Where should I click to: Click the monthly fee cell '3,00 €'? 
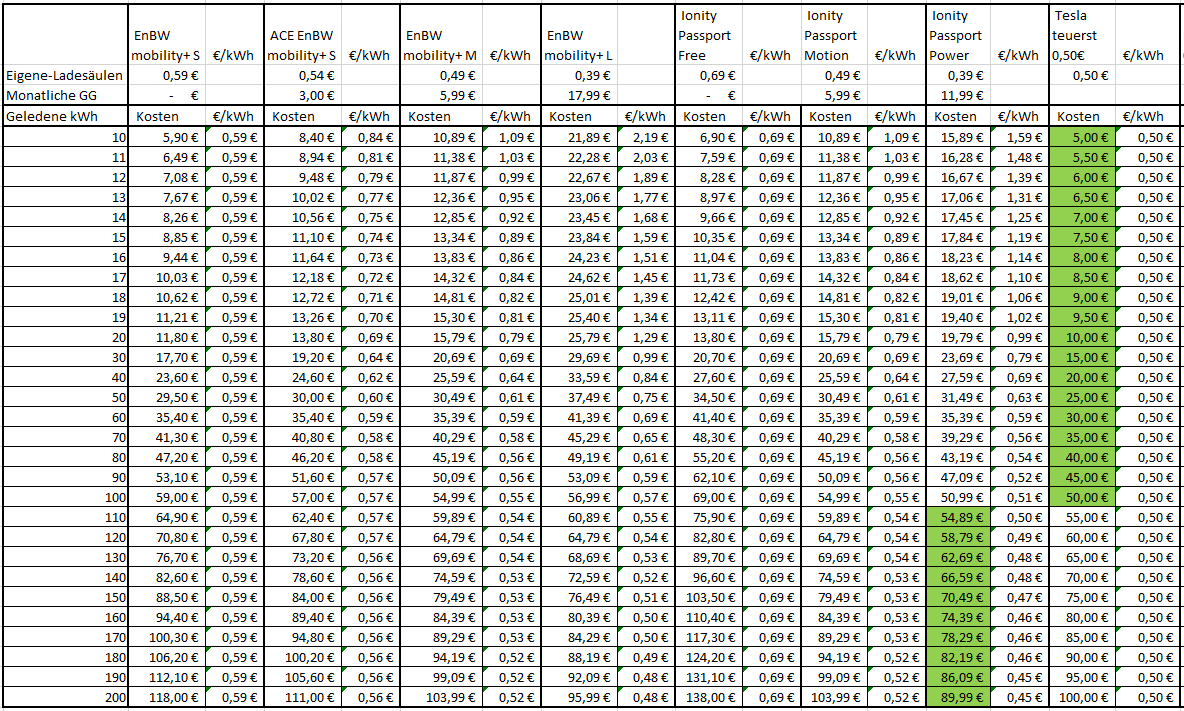click(x=302, y=95)
